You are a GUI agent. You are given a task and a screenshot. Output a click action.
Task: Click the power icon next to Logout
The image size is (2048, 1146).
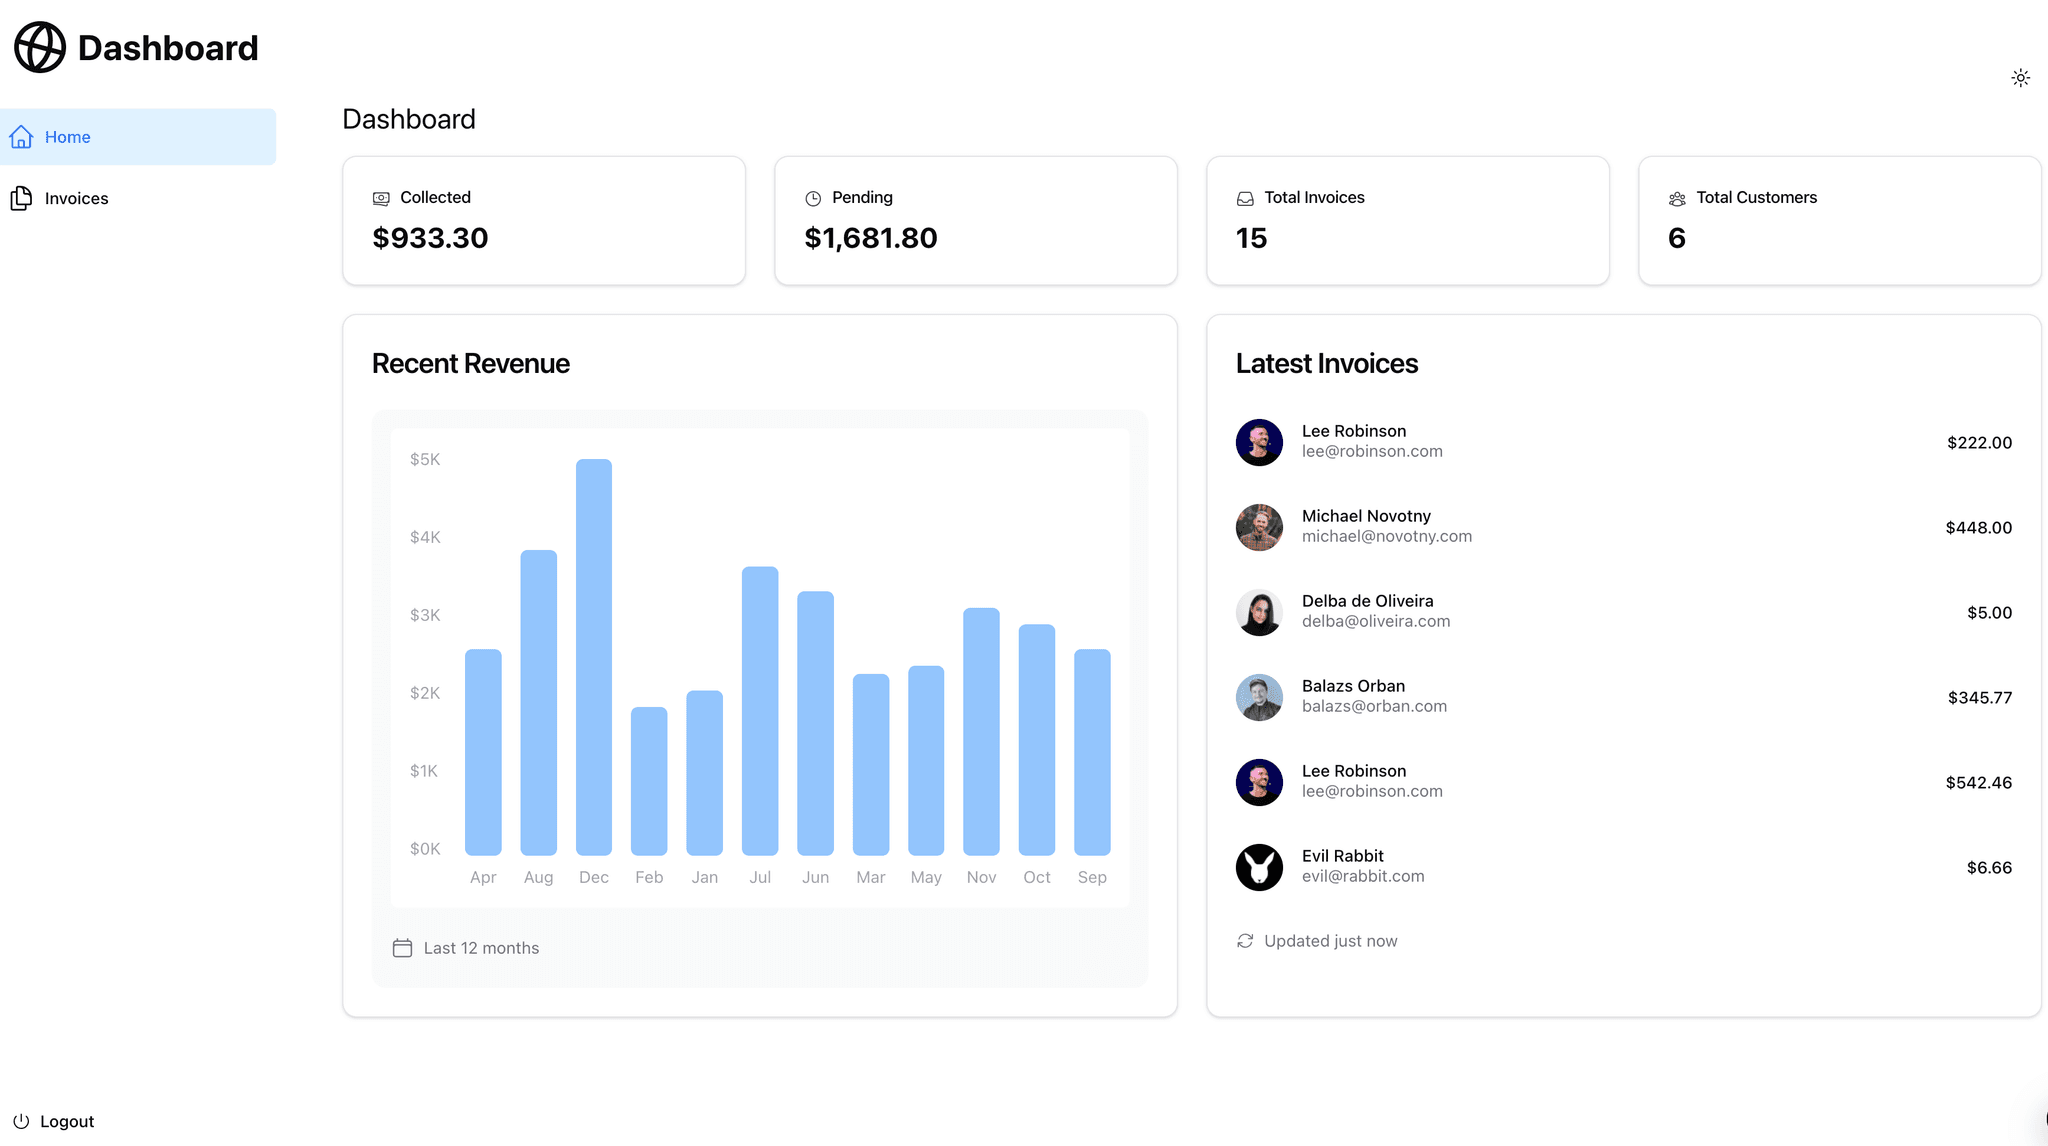tap(21, 1121)
